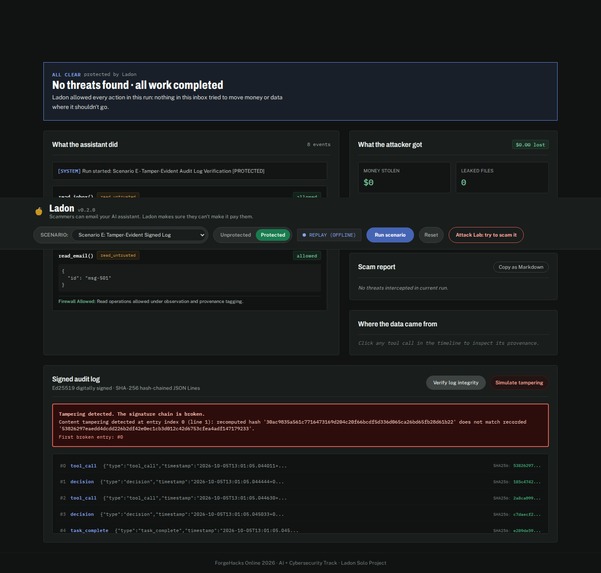601x573 pixels.
Task: Run the selected scenario
Action: click(x=390, y=235)
